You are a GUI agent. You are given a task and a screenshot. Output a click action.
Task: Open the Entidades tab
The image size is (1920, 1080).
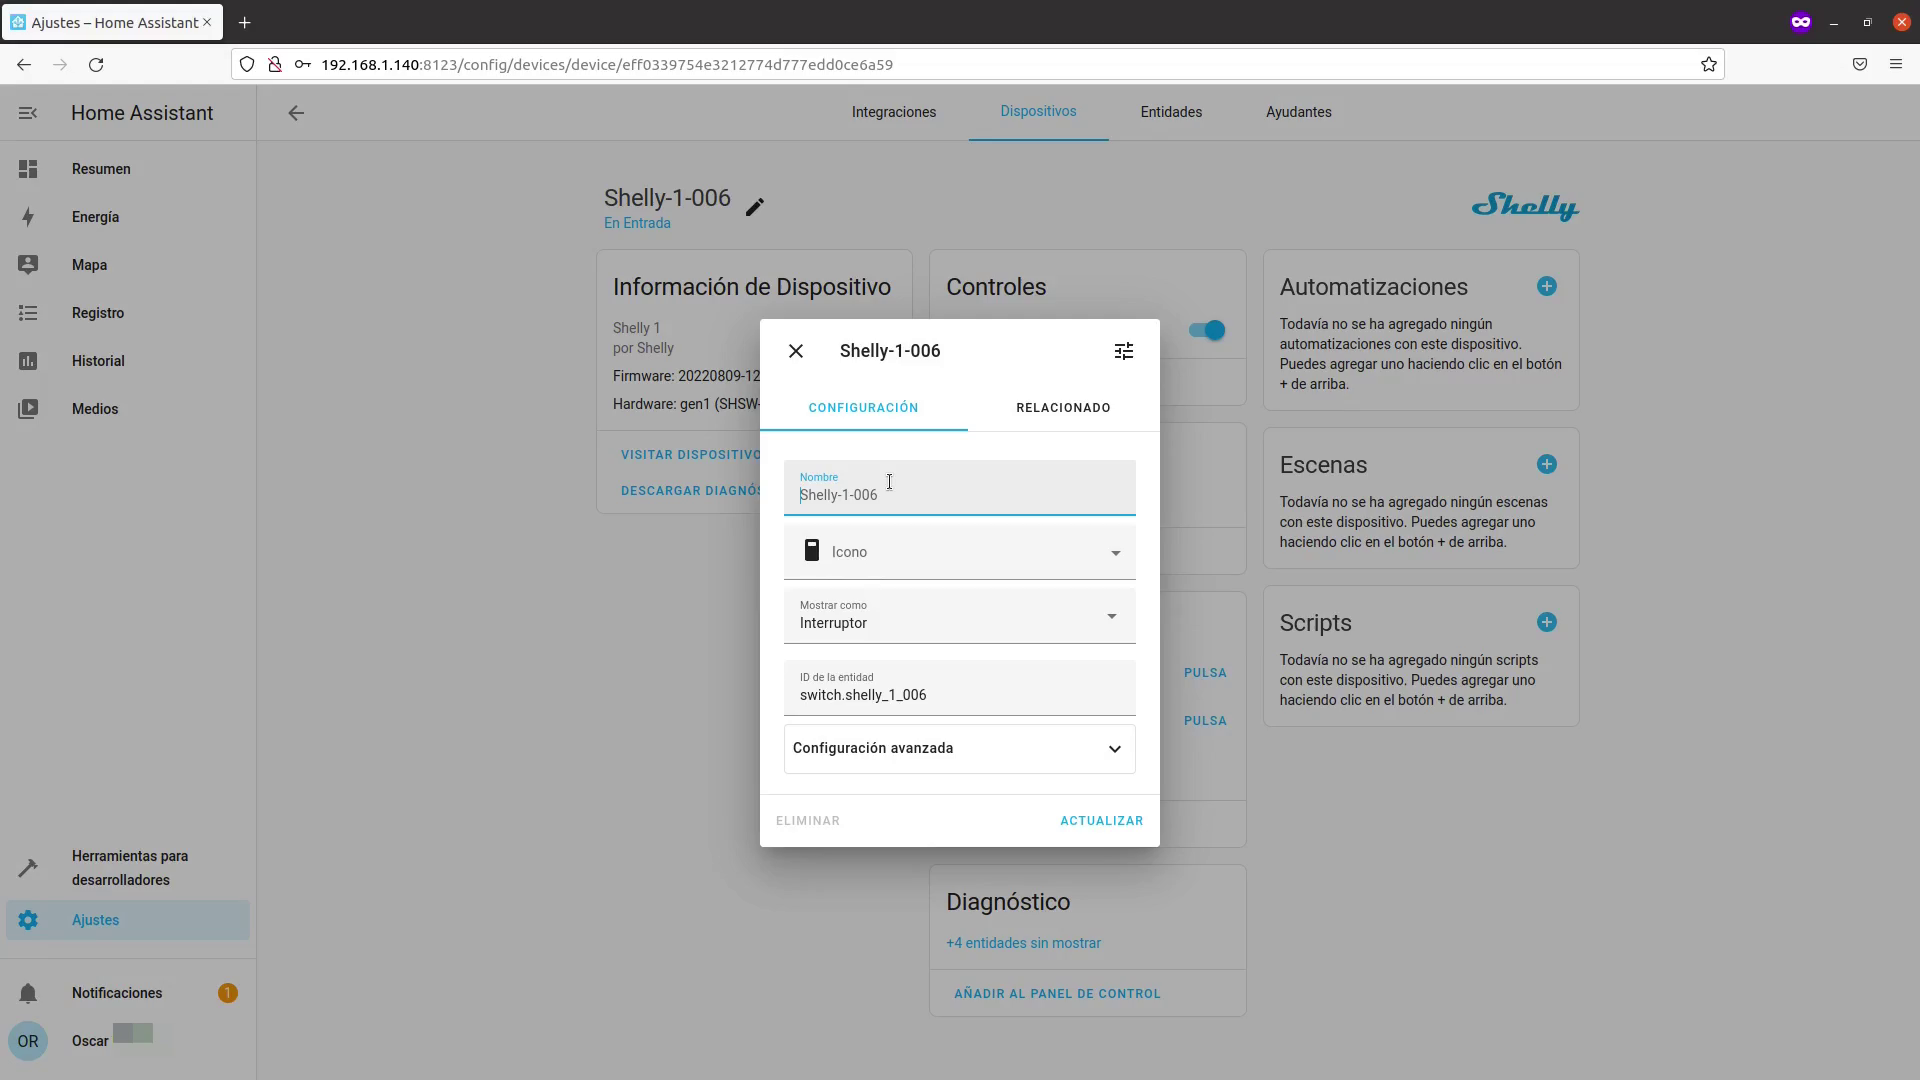point(1171,112)
